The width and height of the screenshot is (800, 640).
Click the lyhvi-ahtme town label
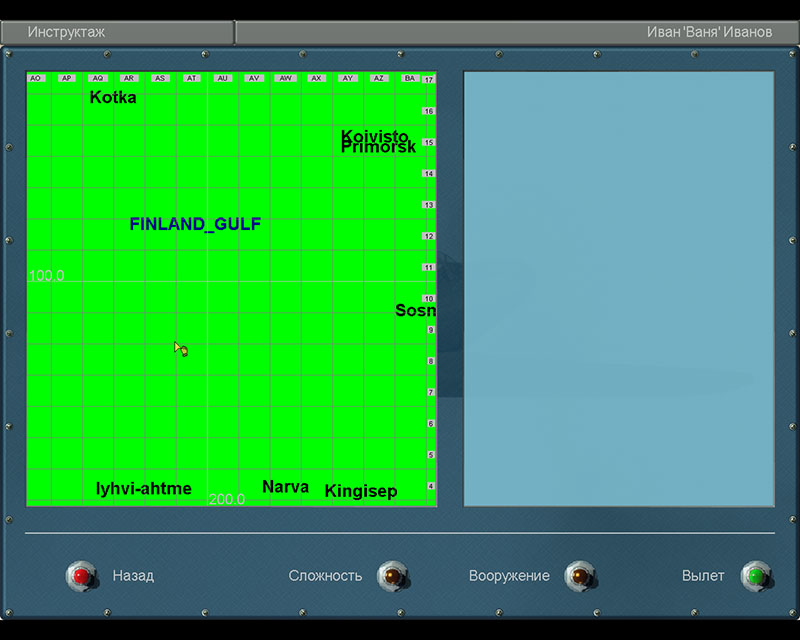[x=144, y=488]
